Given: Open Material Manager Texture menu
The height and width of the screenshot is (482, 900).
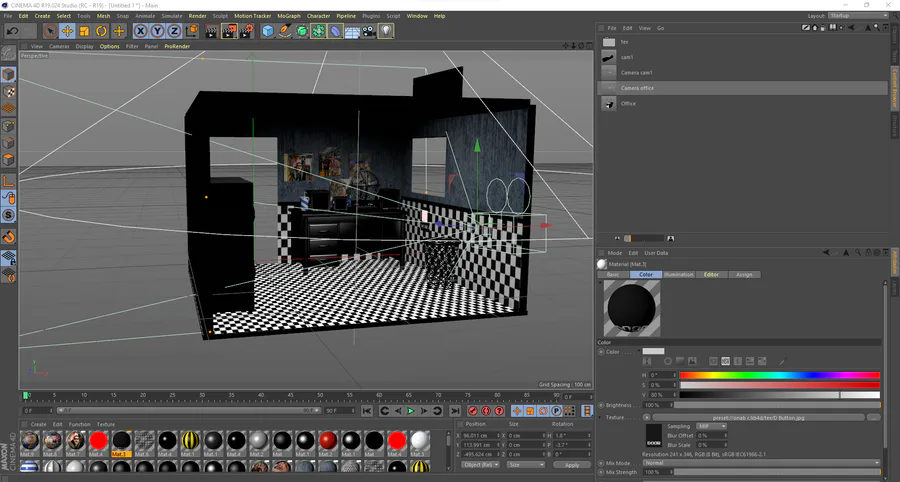Looking at the screenshot, I should (106, 425).
